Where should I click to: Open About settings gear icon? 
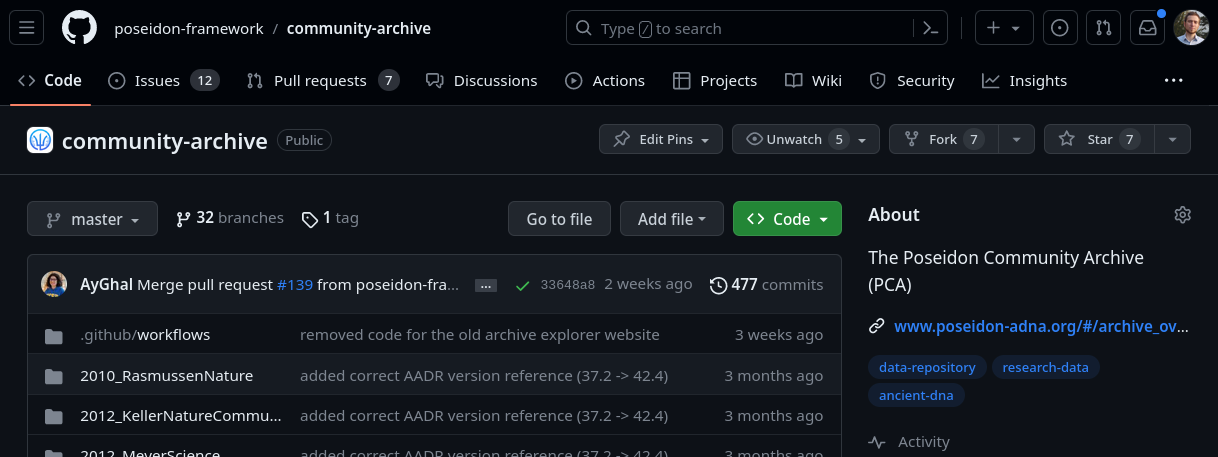coord(1183,215)
